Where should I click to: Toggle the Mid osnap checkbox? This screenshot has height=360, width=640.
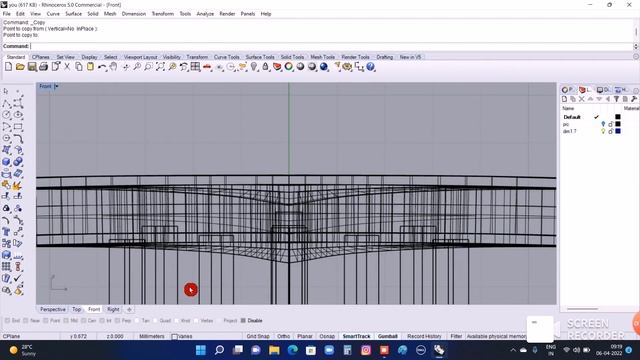point(66,321)
